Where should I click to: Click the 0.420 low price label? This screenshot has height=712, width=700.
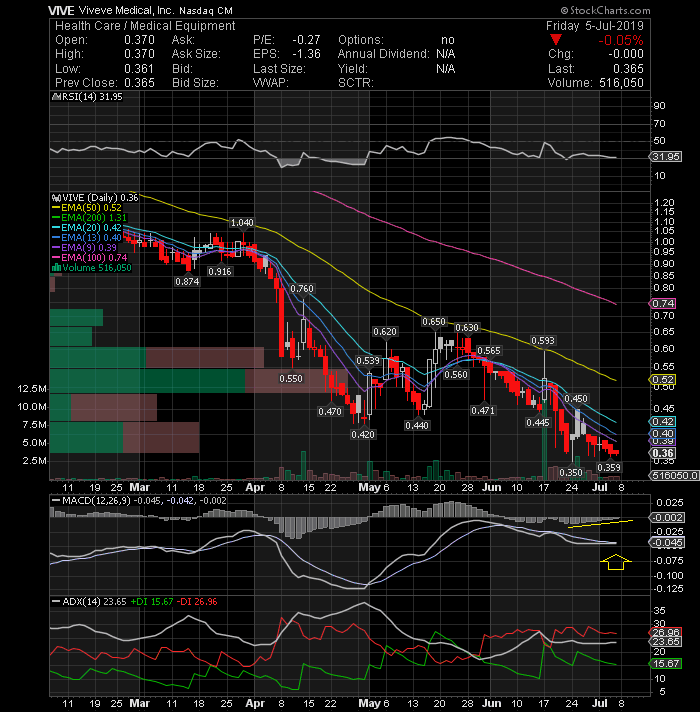click(363, 435)
